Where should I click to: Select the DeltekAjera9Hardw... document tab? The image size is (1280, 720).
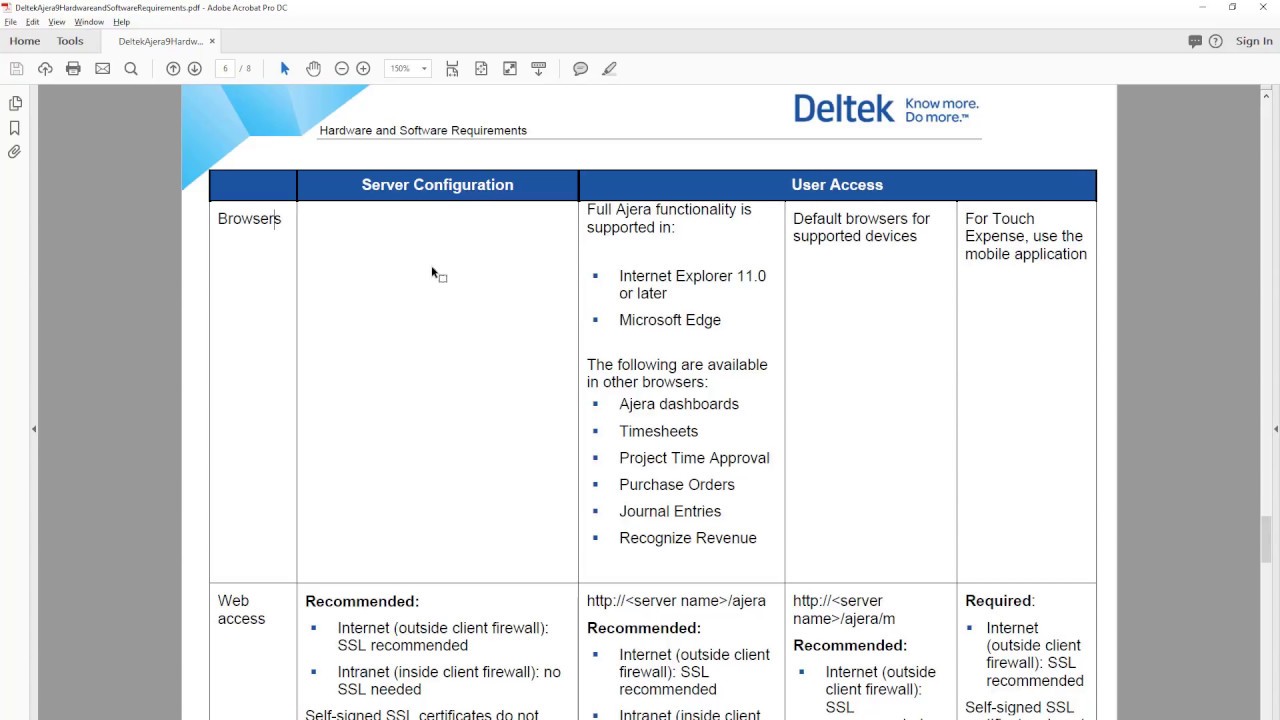[160, 41]
